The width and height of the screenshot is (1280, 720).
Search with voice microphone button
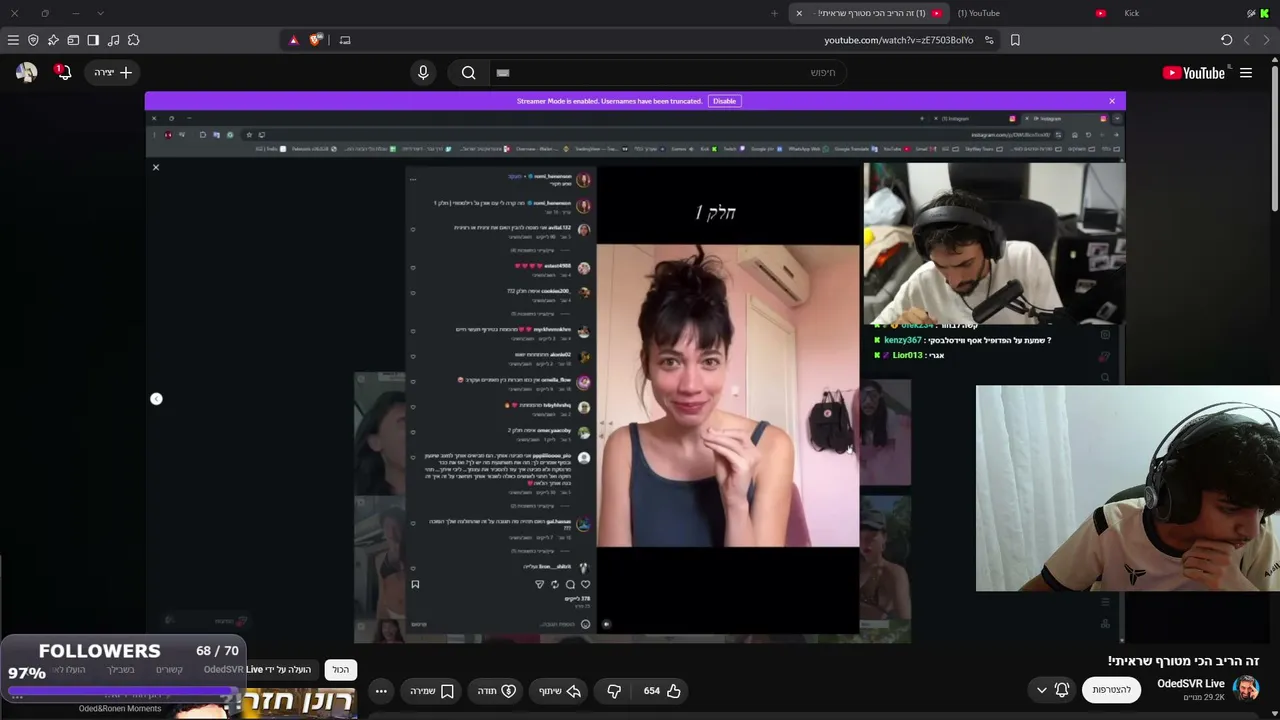tap(423, 72)
